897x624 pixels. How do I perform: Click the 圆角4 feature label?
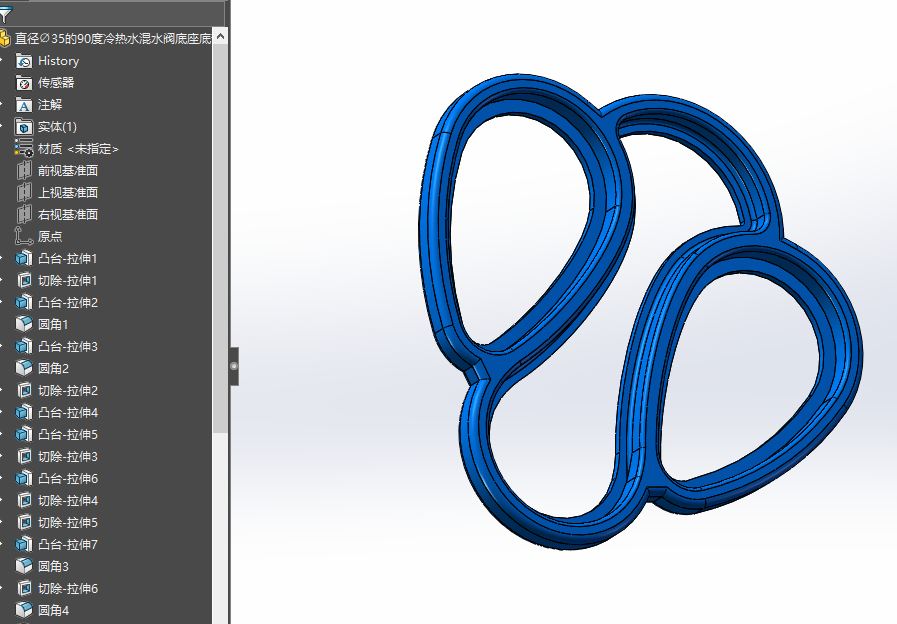pyautogui.click(x=53, y=610)
